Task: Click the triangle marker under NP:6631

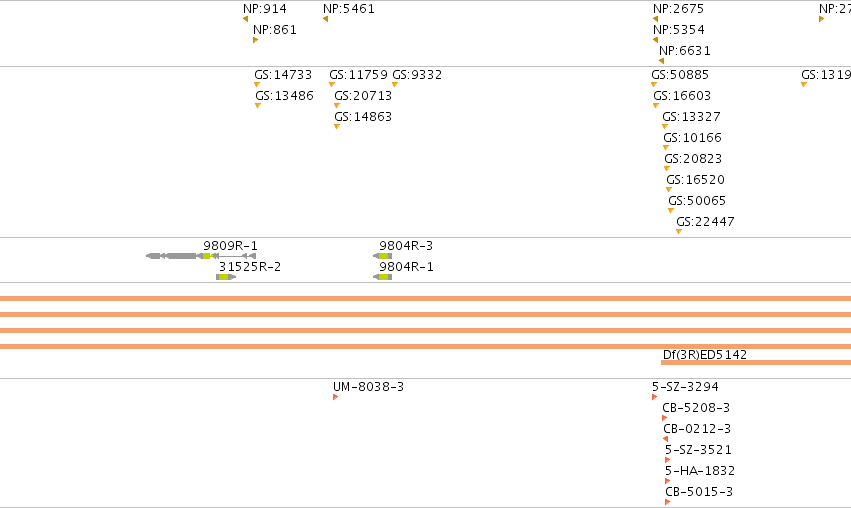Action: [661, 61]
